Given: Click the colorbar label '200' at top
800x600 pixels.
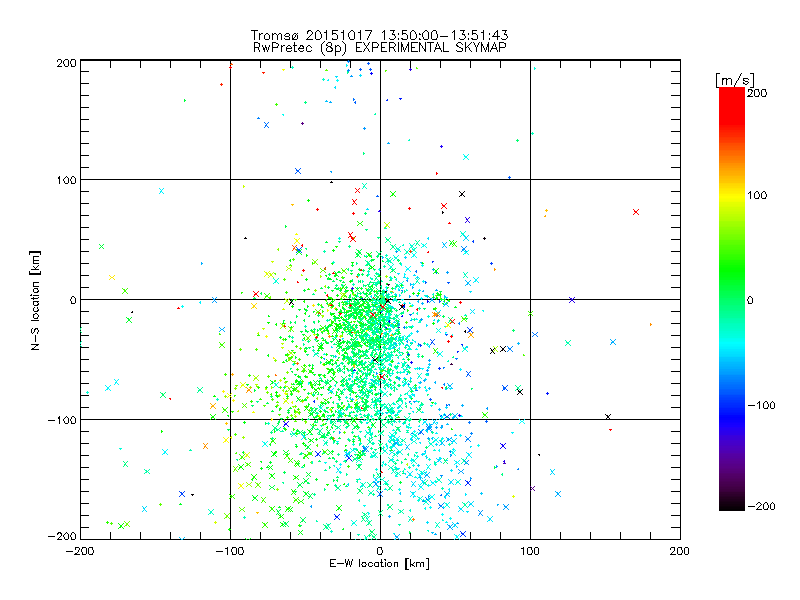Looking at the screenshot, I should (x=757, y=93).
